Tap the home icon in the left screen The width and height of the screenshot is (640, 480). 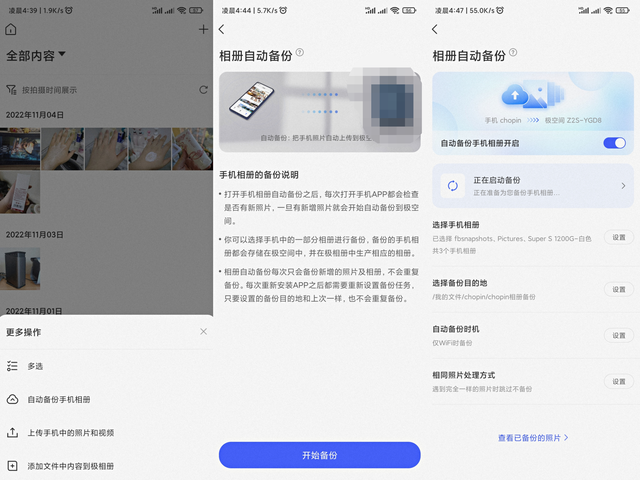click(x=11, y=29)
